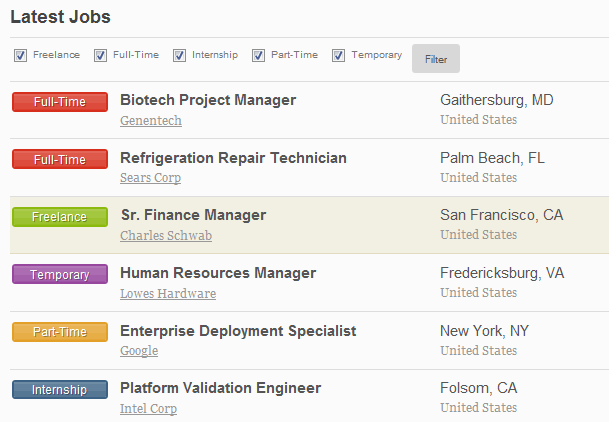Click the orange Part-Time job badge

point(60,332)
